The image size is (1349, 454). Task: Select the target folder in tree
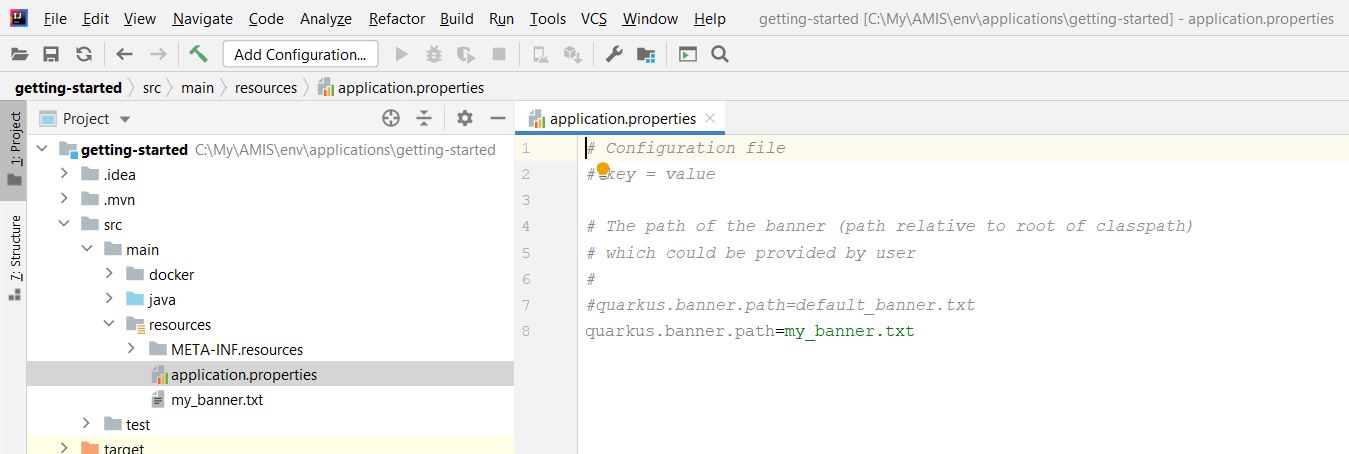coord(124,448)
